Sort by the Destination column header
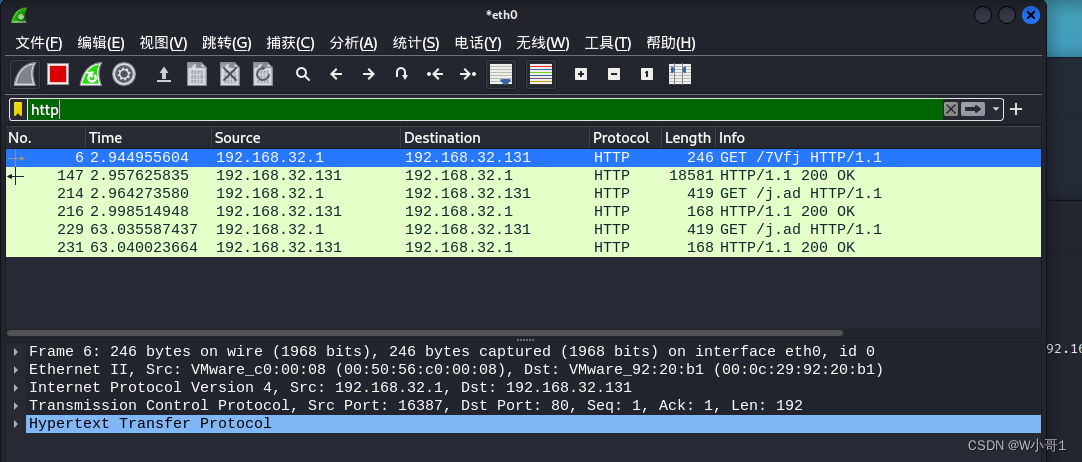The image size is (1082, 462). 495,138
